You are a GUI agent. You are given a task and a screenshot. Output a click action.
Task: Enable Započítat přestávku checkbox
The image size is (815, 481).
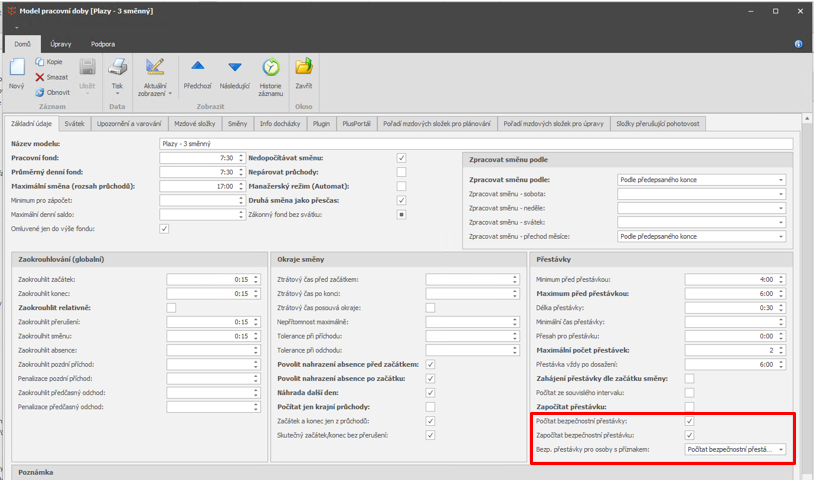point(689,407)
